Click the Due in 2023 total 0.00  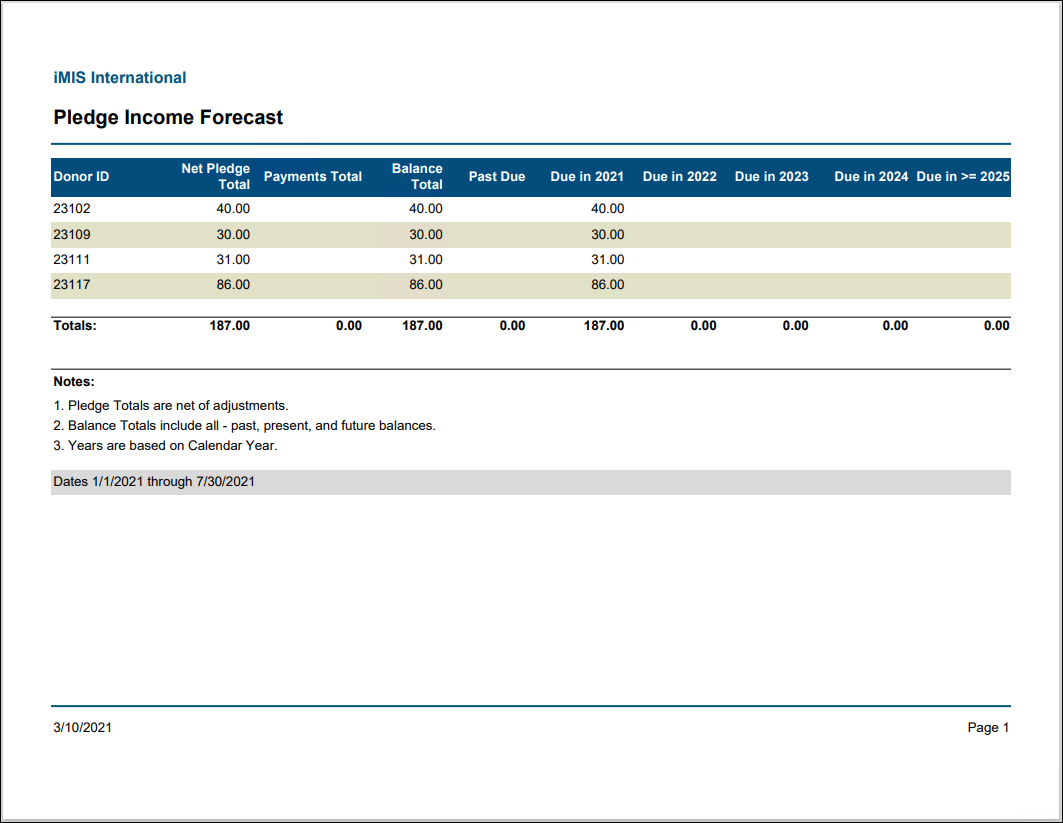[x=795, y=325]
